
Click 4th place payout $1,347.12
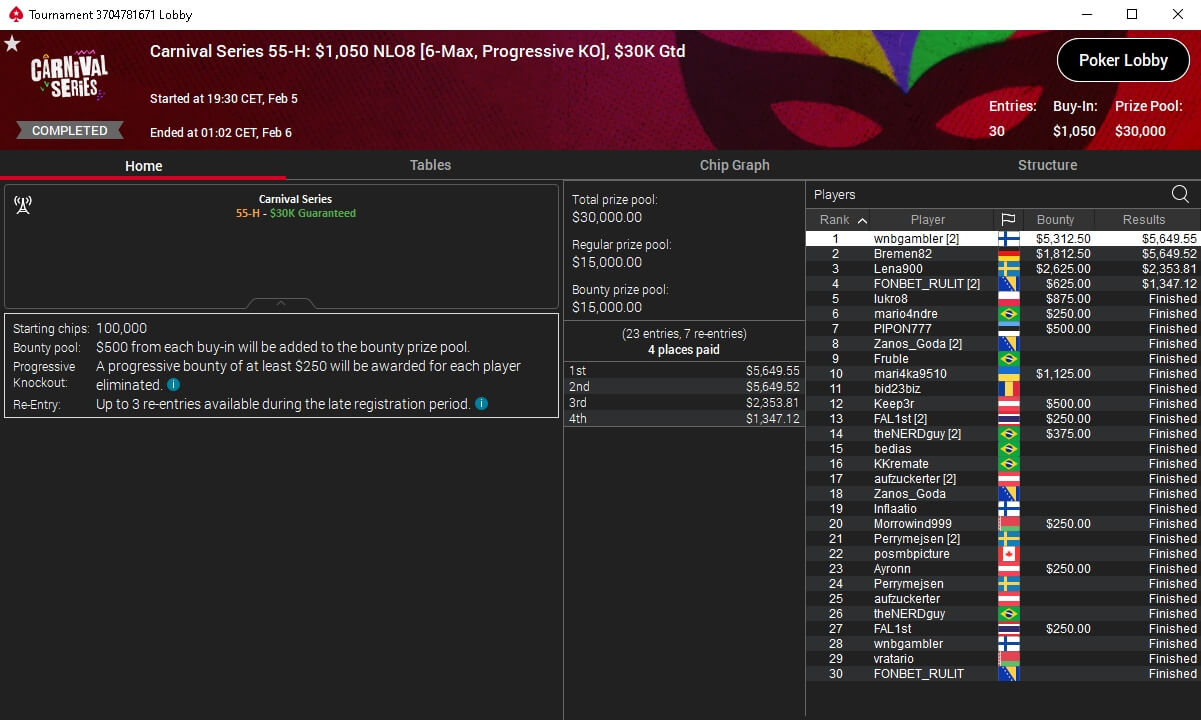pyautogui.click(x=773, y=419)
